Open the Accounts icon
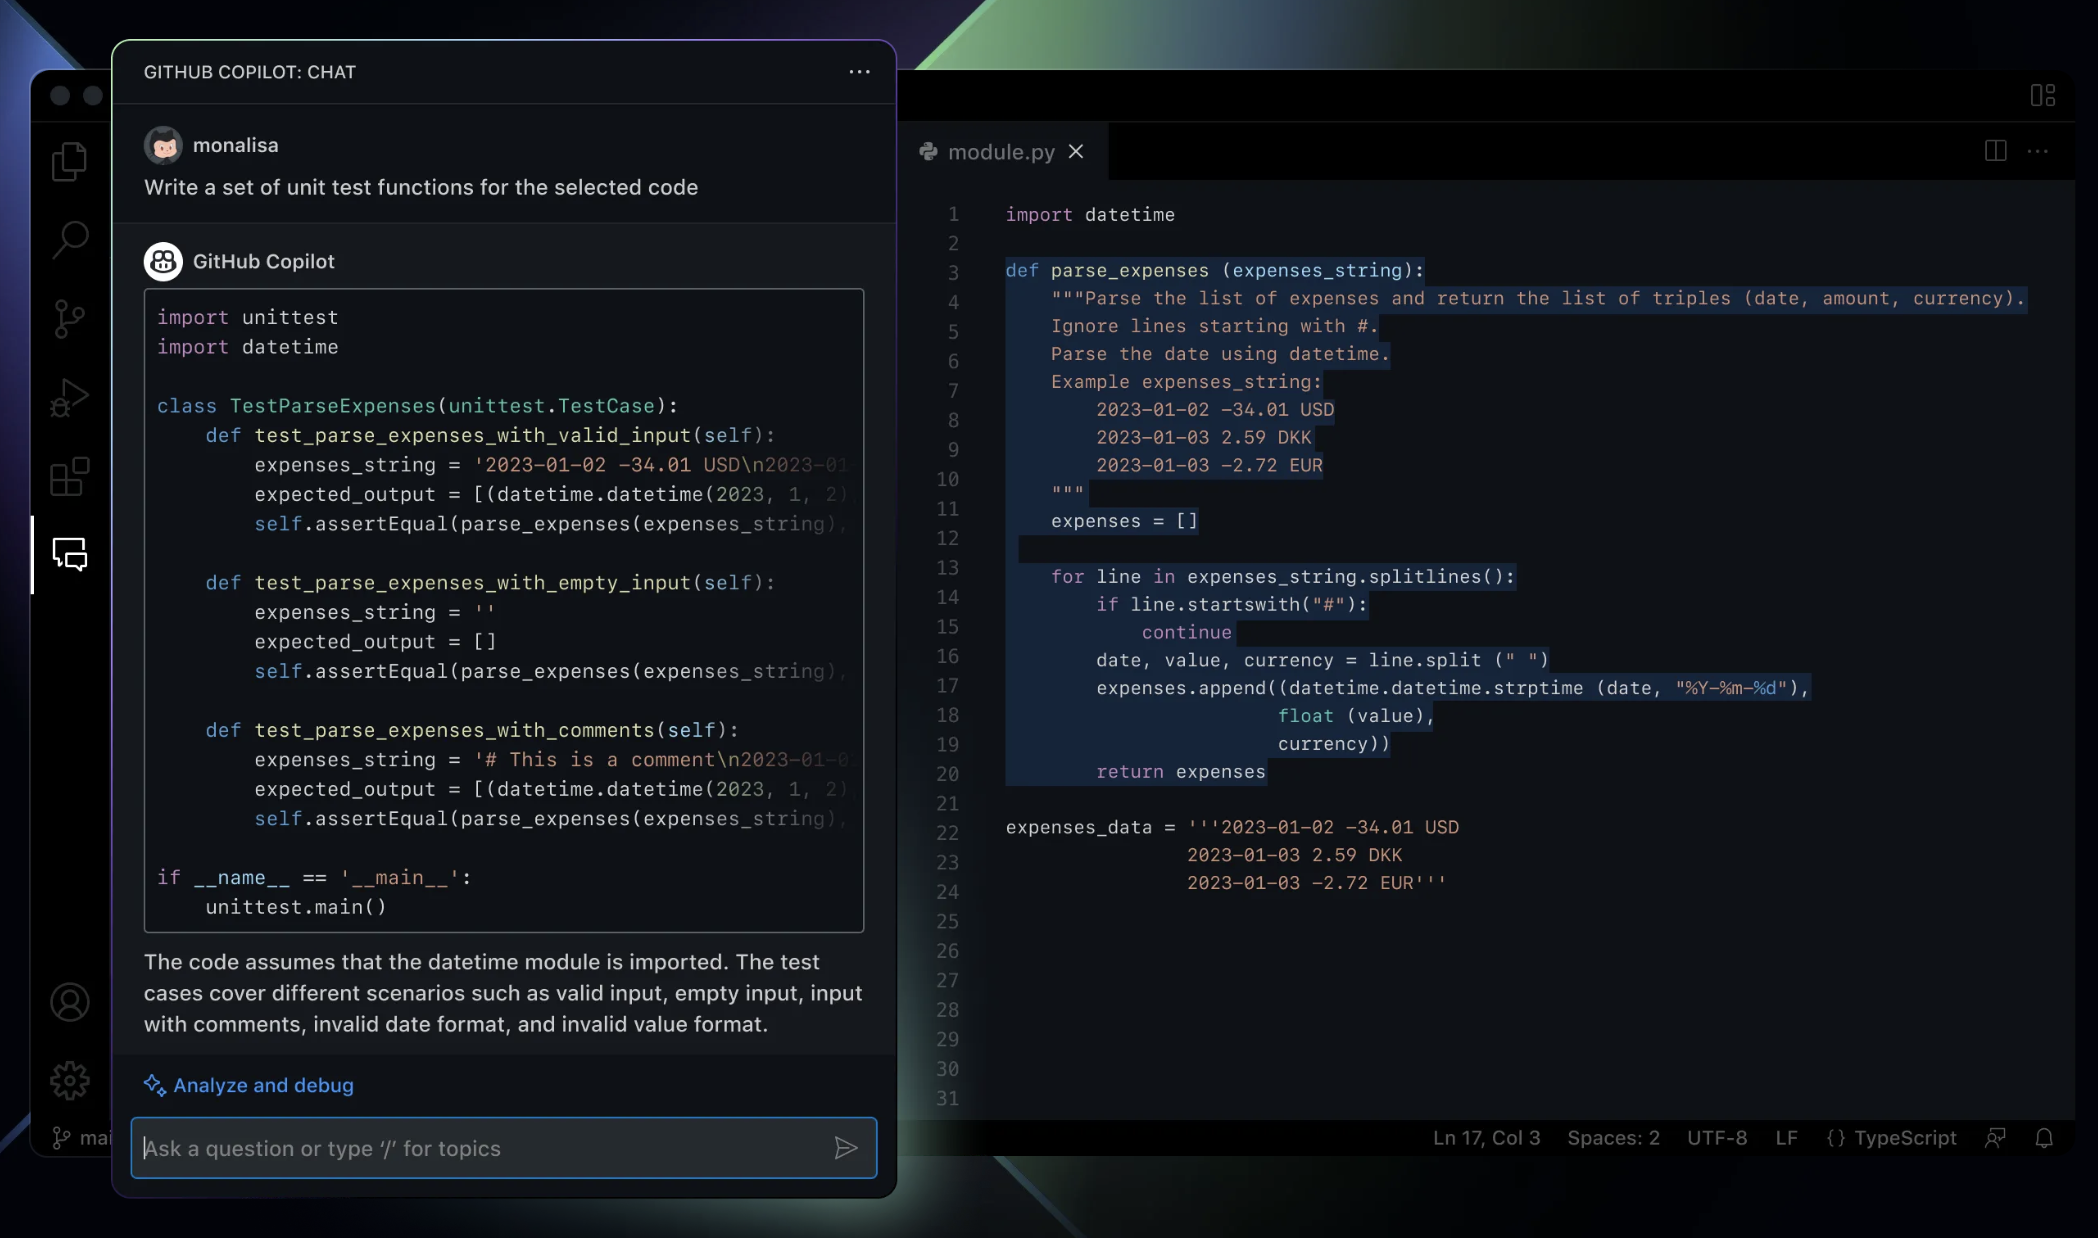Image resolution: width=2098 pixels, height=1238 pixels. tap(69, 1002)
